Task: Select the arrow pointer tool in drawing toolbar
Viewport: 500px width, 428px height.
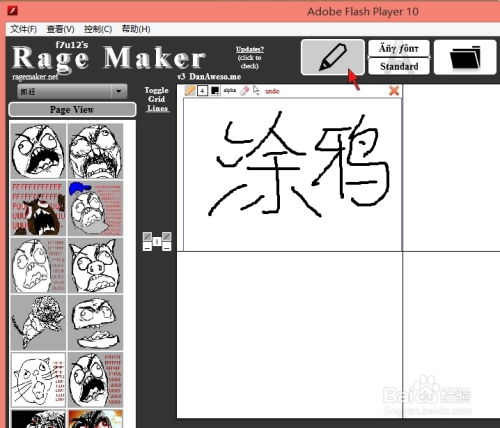Action: 256,90
